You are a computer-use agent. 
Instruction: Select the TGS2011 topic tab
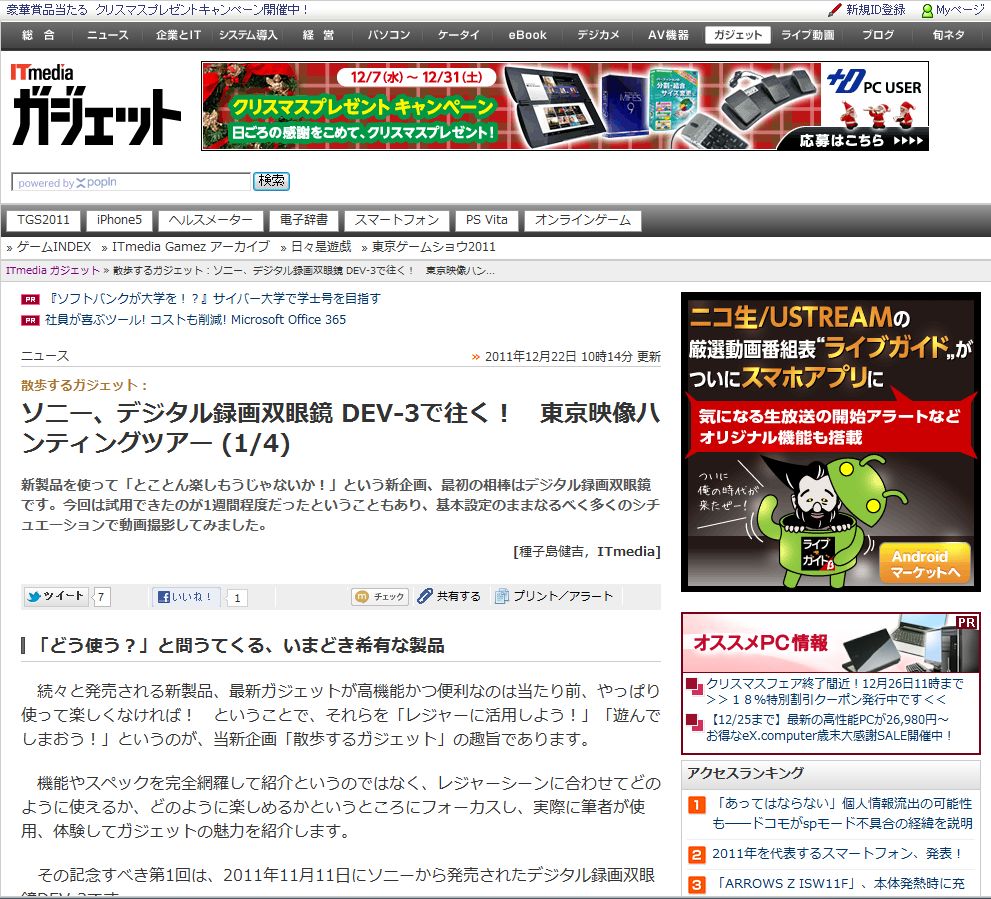(43, 220)
